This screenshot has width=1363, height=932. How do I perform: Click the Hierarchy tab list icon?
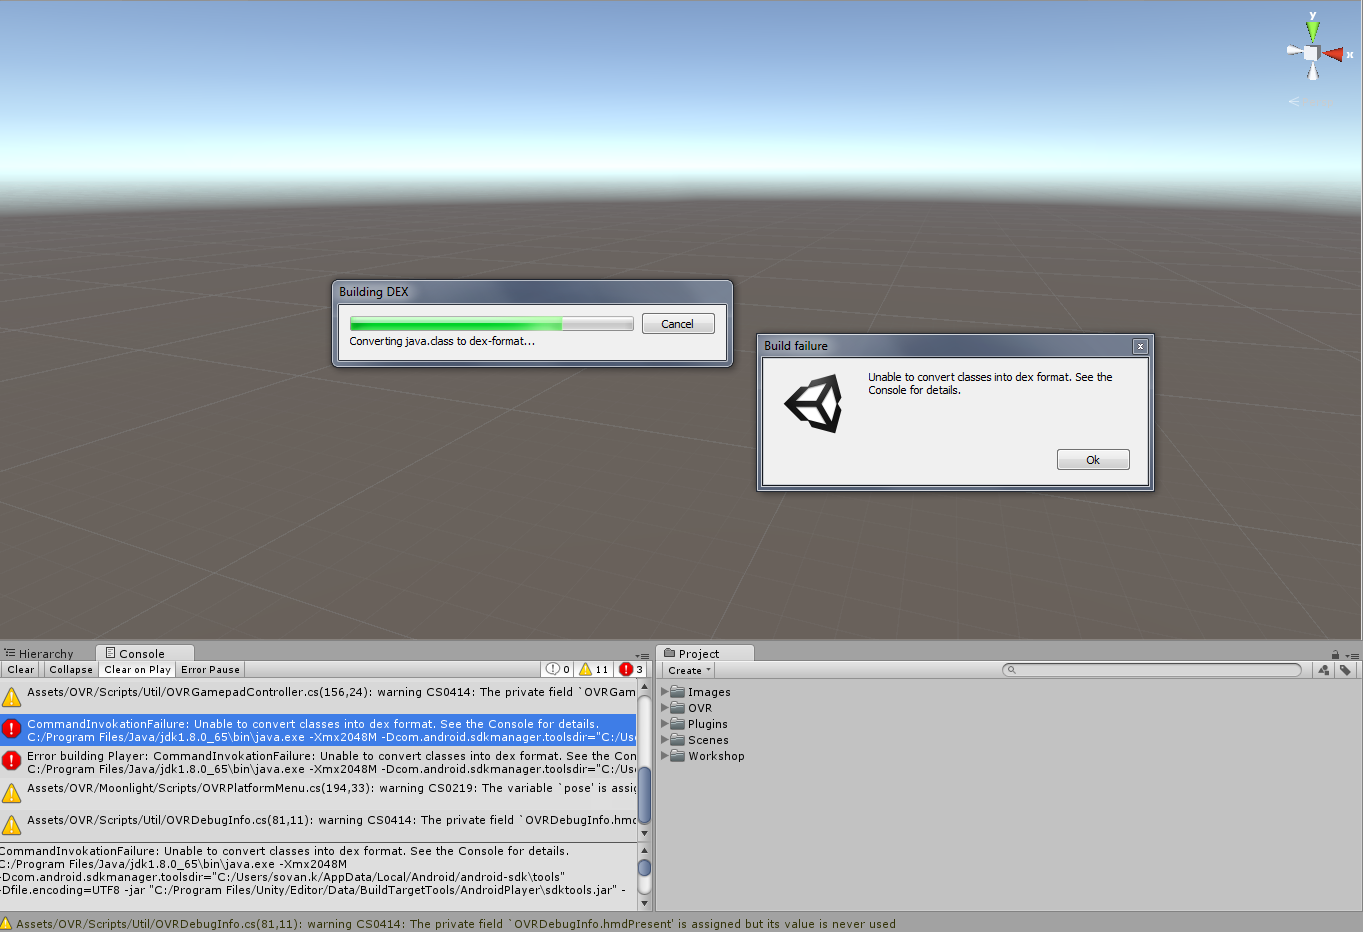(x=9, y=653)
